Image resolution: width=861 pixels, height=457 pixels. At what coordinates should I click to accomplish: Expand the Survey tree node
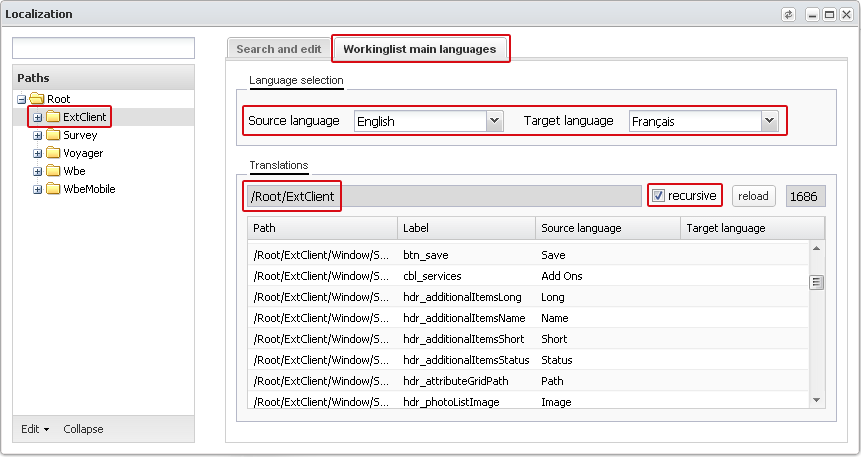point(37,136)
